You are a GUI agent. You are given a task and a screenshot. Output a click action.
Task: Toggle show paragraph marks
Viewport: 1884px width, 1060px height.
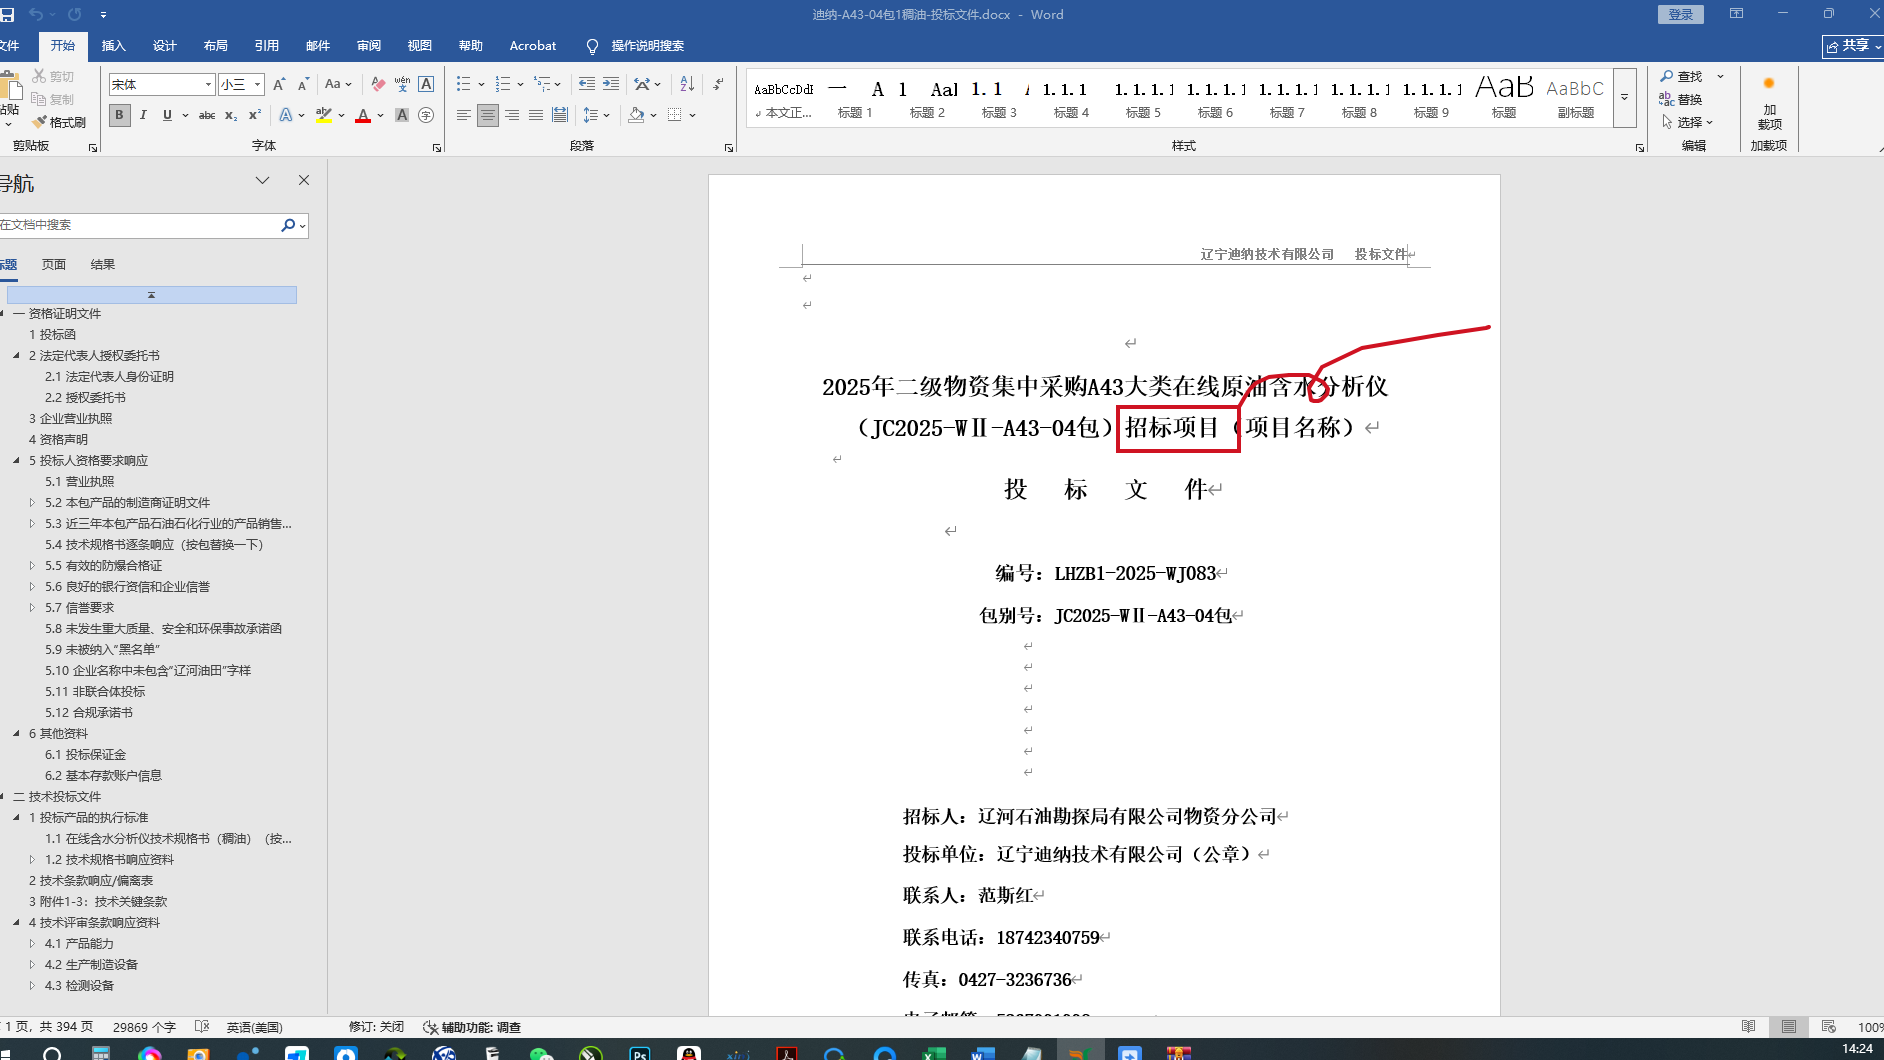718,84
